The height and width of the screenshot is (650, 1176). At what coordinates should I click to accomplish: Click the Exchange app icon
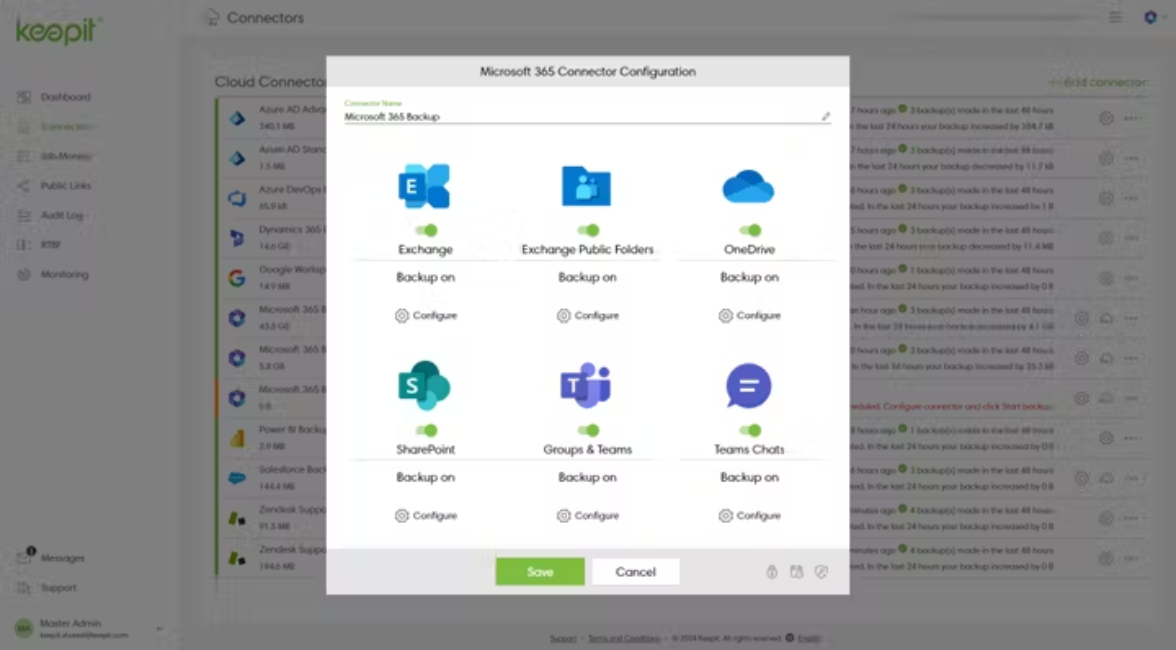[x=424, y=186]
